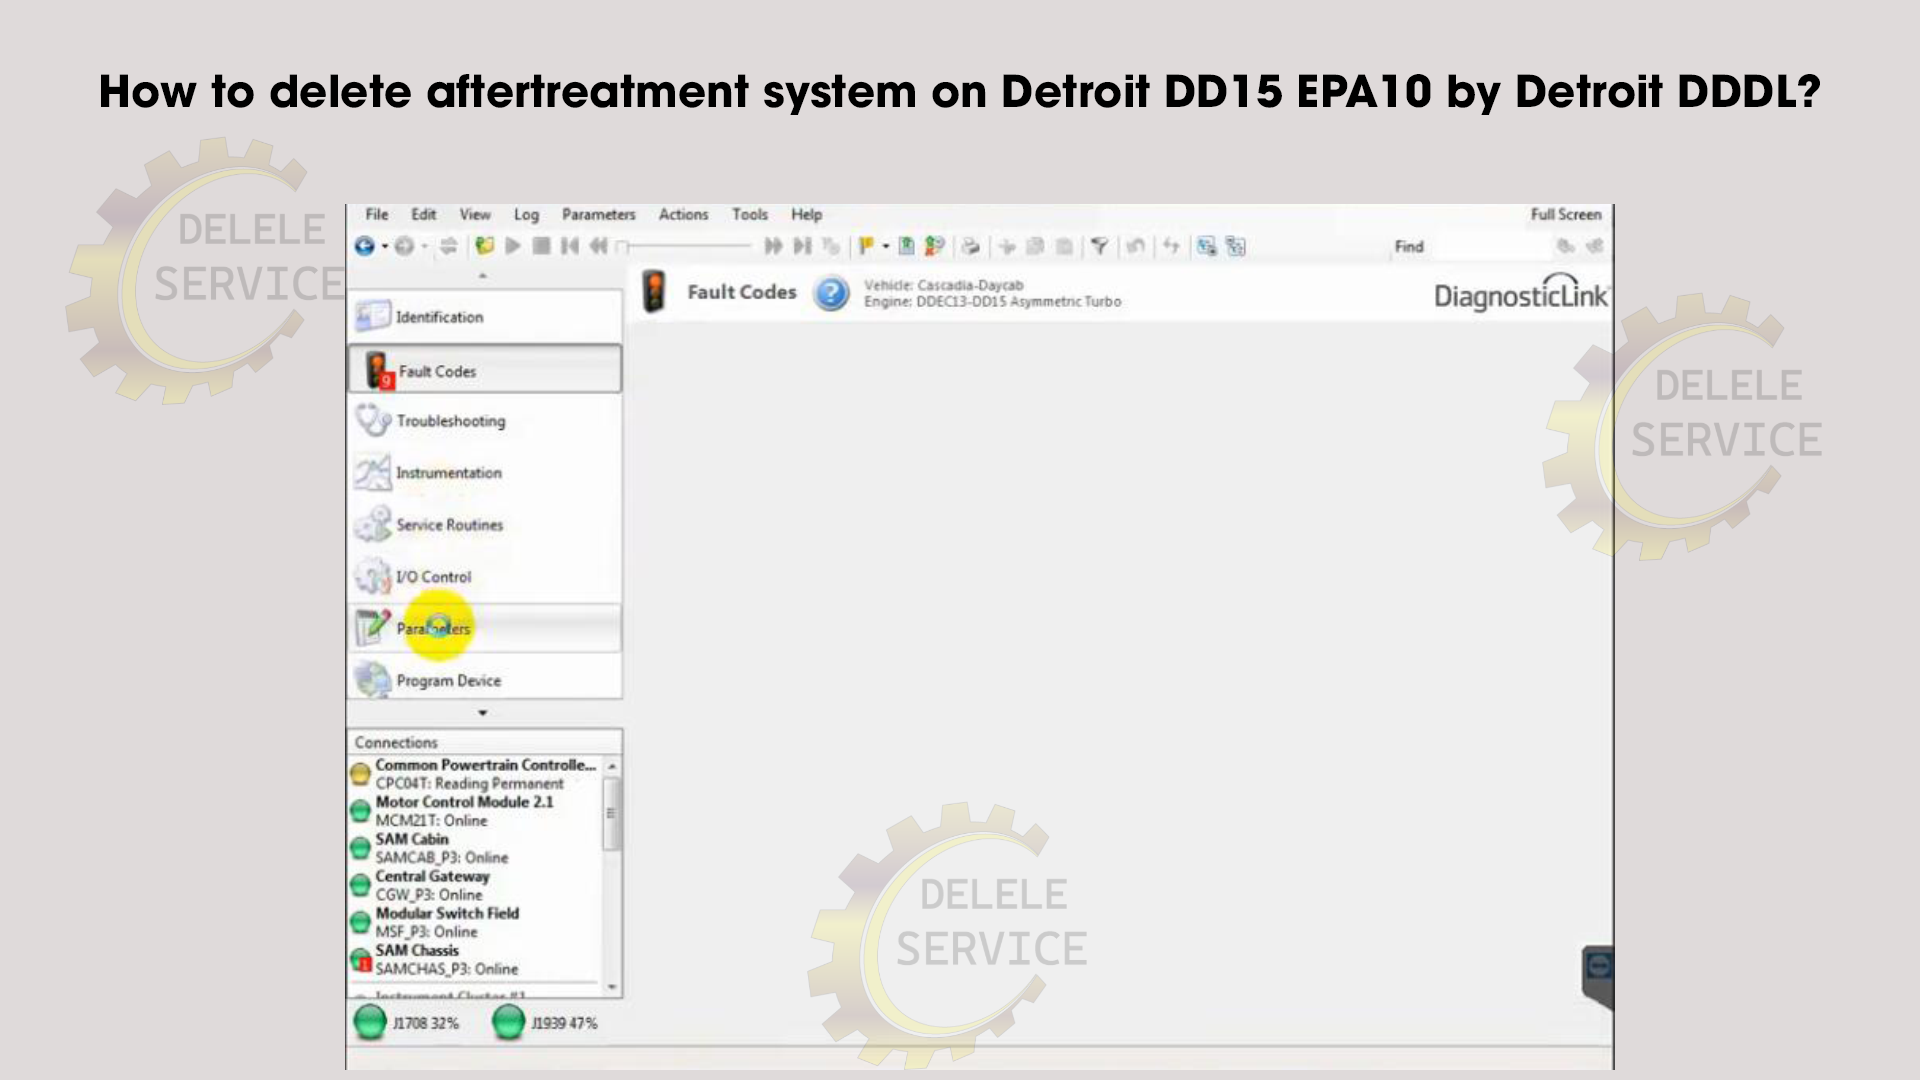The image size is (1920, 1080).
Task: Expand the sidebar bottom arrow
Action: 483,712
